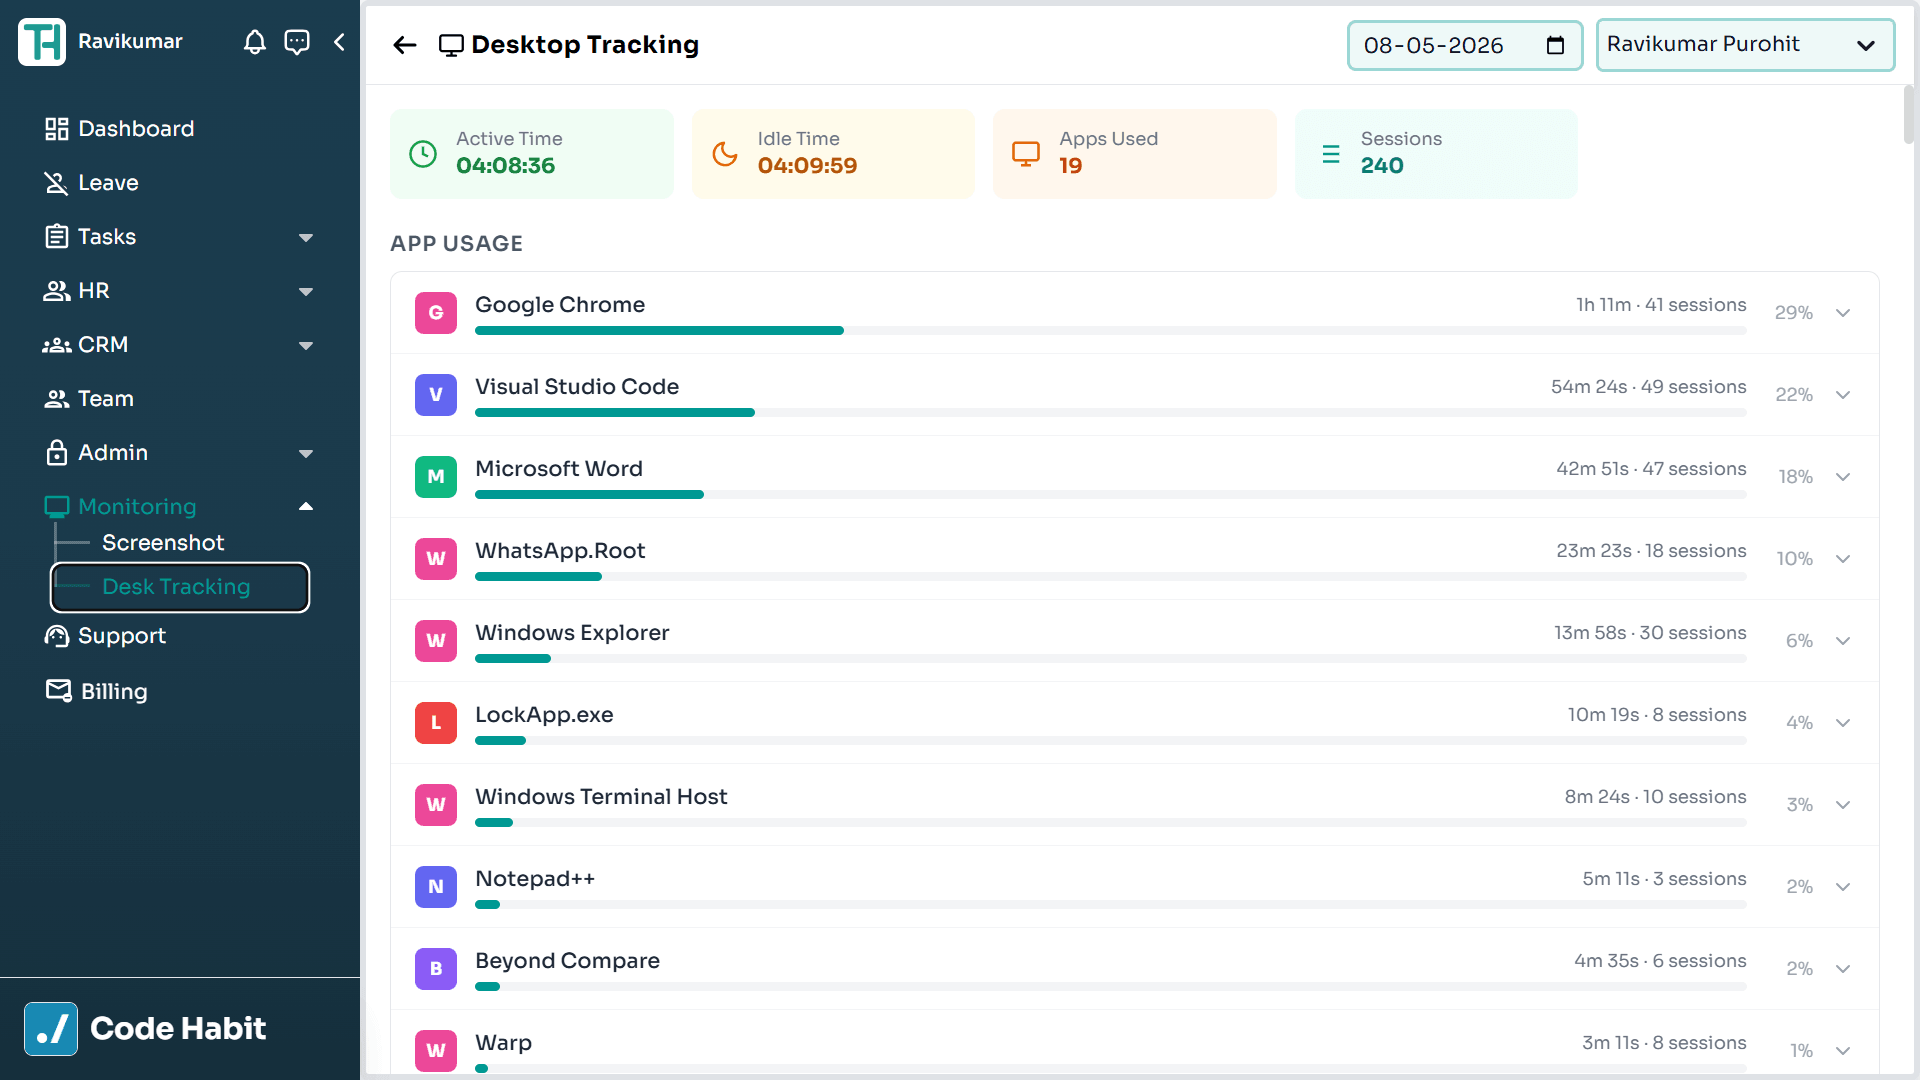This screenshot has height=1080, width=1920.
Task: Click the Visual Studio Code V icon
Action: click(x=436, y=395)
